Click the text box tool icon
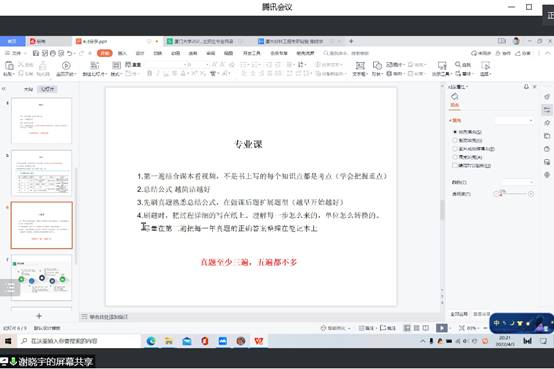 coord(360,66)
